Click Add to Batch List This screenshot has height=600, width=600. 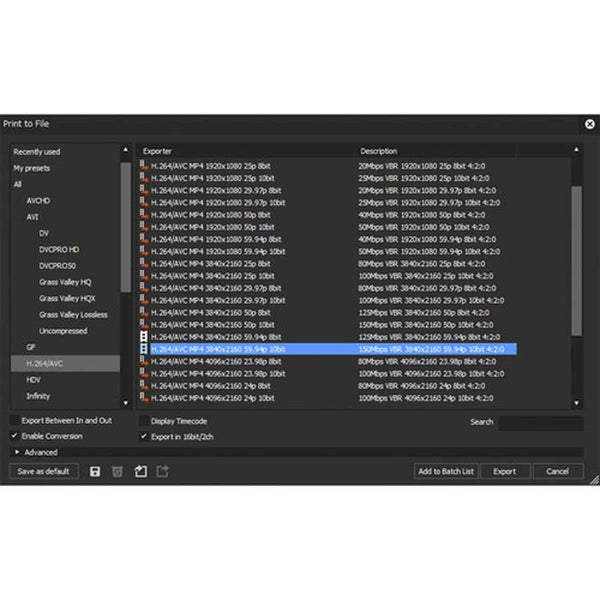[446, 471]
